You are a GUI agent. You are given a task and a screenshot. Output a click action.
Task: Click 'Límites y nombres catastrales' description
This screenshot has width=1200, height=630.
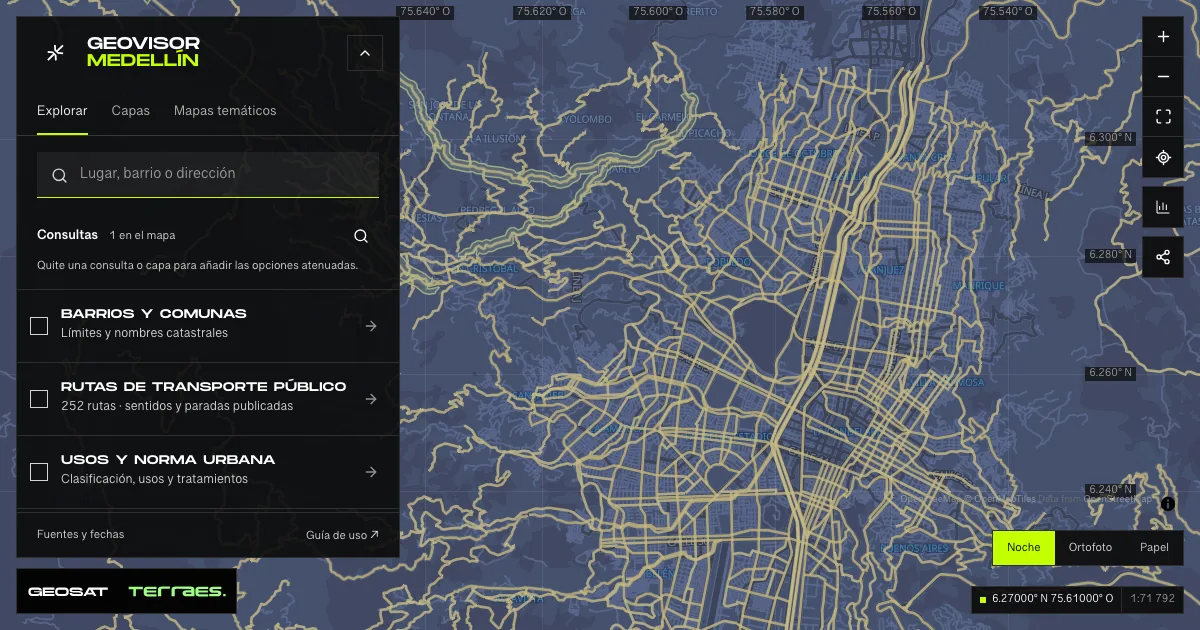click(x=144, y=333)
